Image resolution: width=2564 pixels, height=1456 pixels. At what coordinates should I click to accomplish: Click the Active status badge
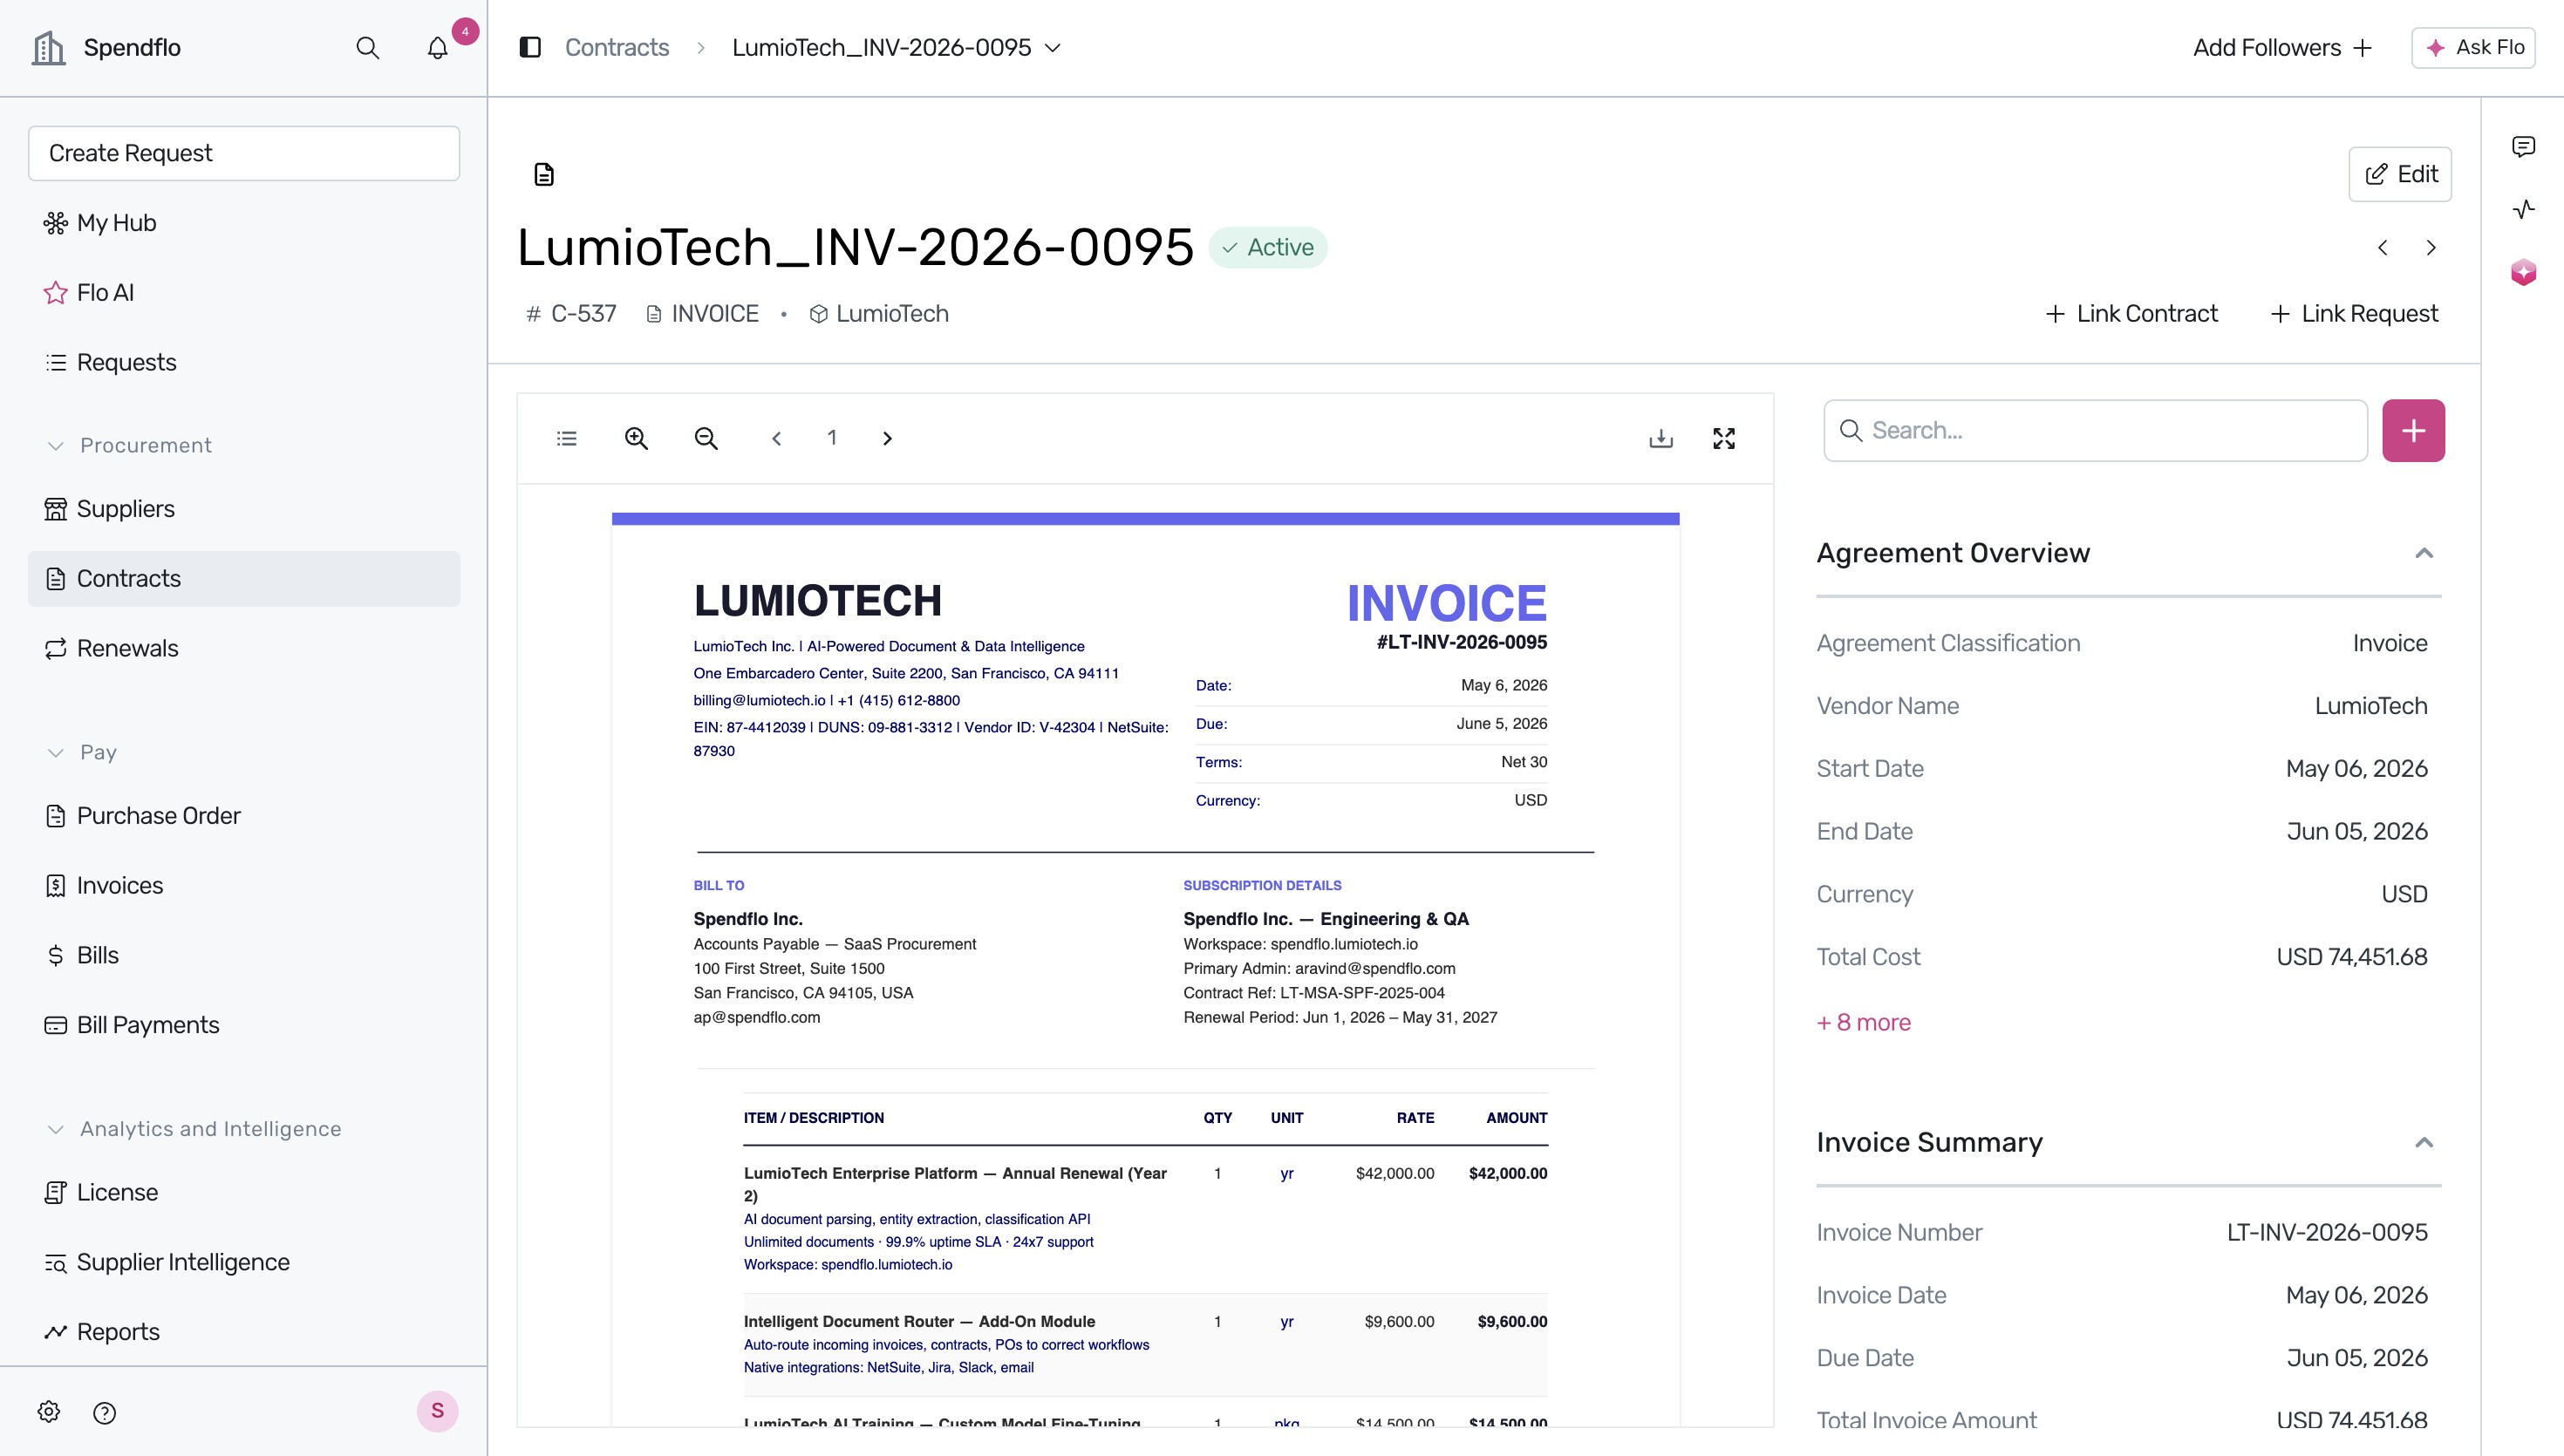1267,247
